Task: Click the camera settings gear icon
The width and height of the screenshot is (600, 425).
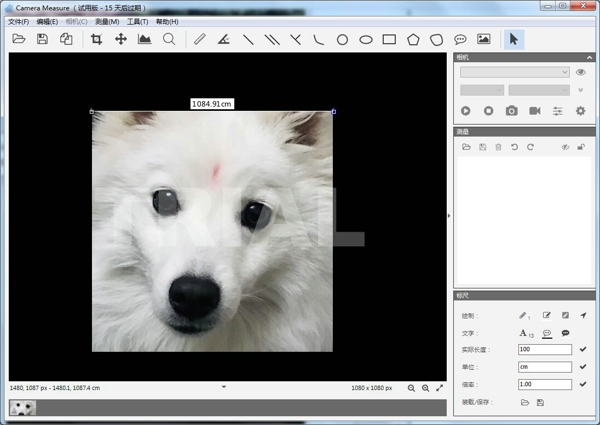Action: pyautogui.click(x=580, y=110)
